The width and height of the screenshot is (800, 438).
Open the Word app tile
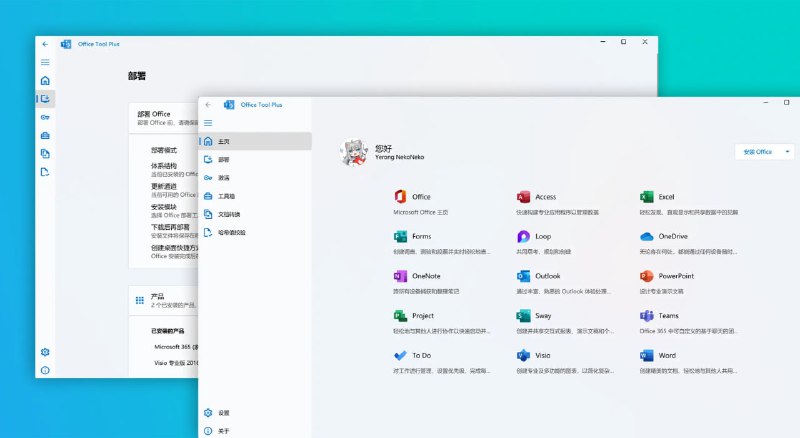coord(647,355)
